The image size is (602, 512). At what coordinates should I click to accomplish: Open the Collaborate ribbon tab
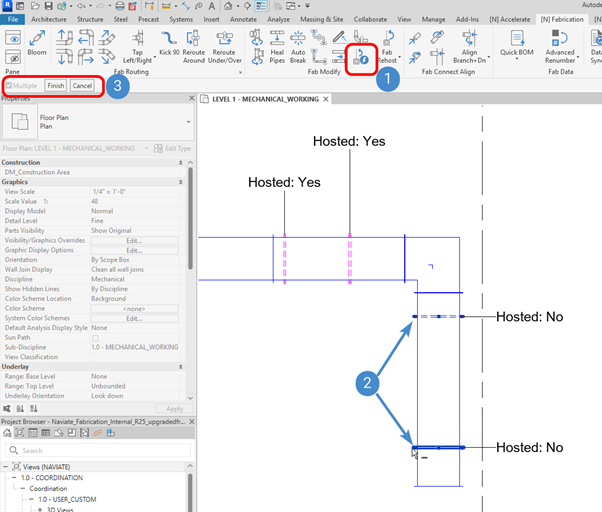click(x=370, y=19)
